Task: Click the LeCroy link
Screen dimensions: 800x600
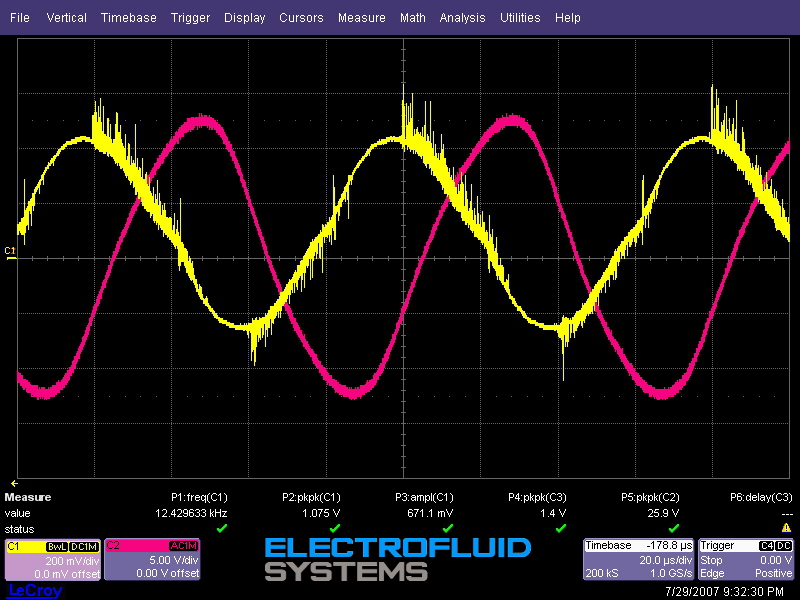Action: tap(35, 591)
